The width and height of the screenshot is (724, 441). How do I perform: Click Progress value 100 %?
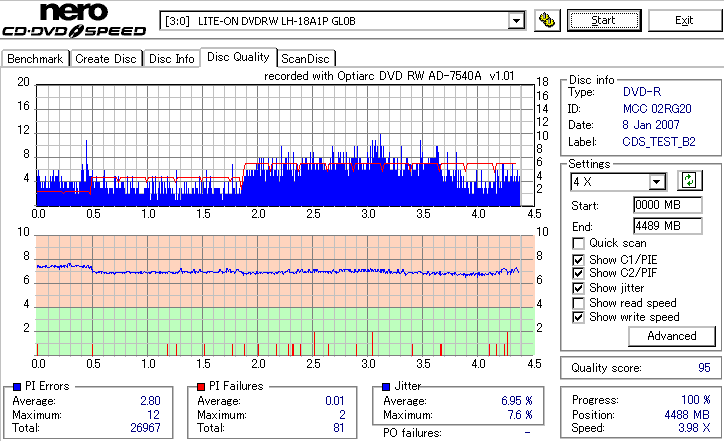(696, 400)
